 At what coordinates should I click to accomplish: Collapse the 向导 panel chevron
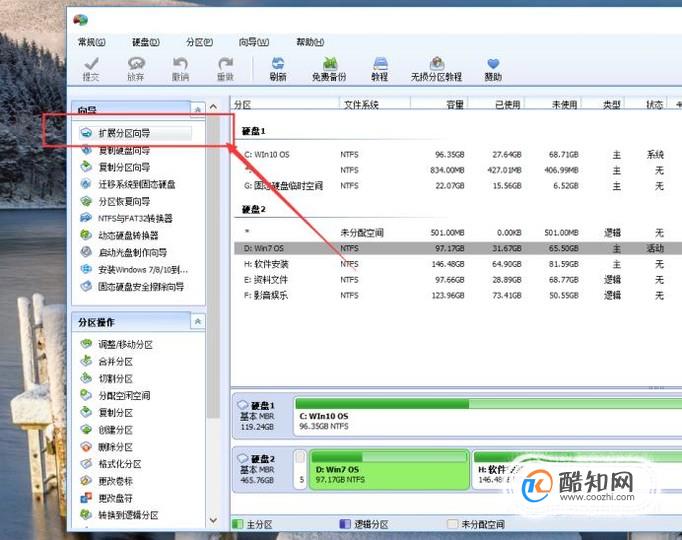pos(197,110)
